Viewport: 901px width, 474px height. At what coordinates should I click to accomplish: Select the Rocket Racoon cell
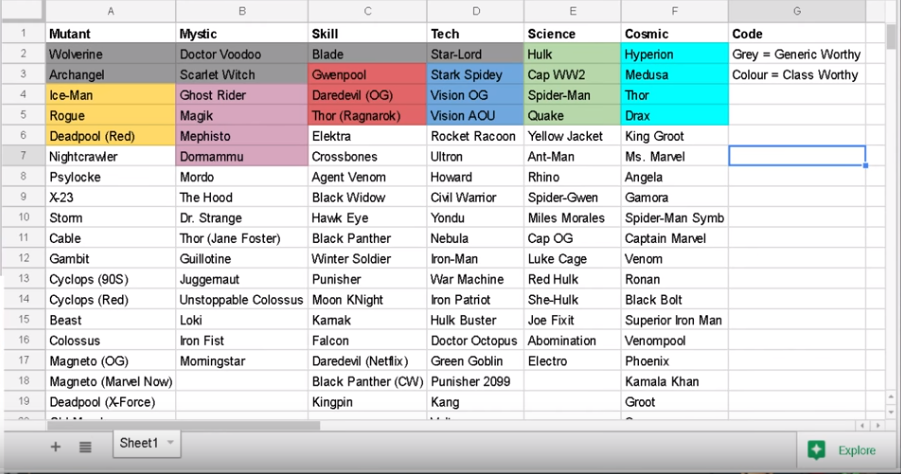[x=476, y=136]
